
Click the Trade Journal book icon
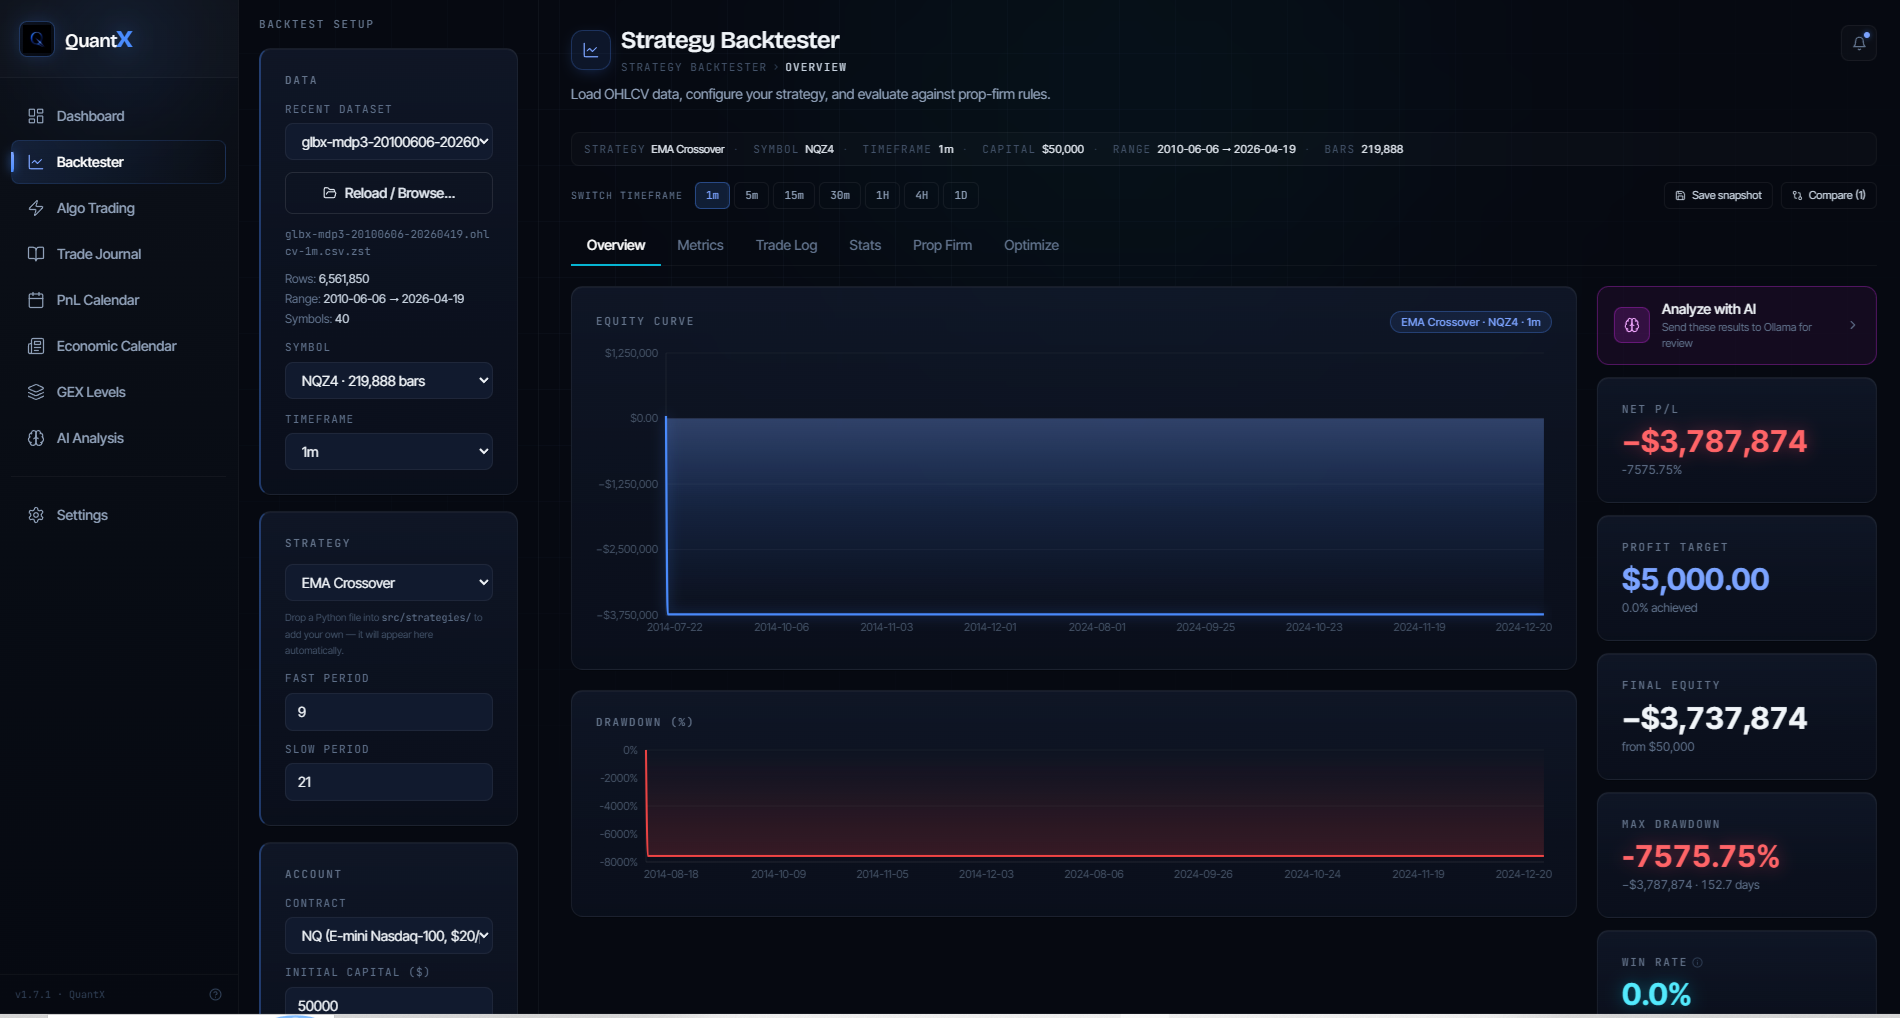[x=36, y=254]
